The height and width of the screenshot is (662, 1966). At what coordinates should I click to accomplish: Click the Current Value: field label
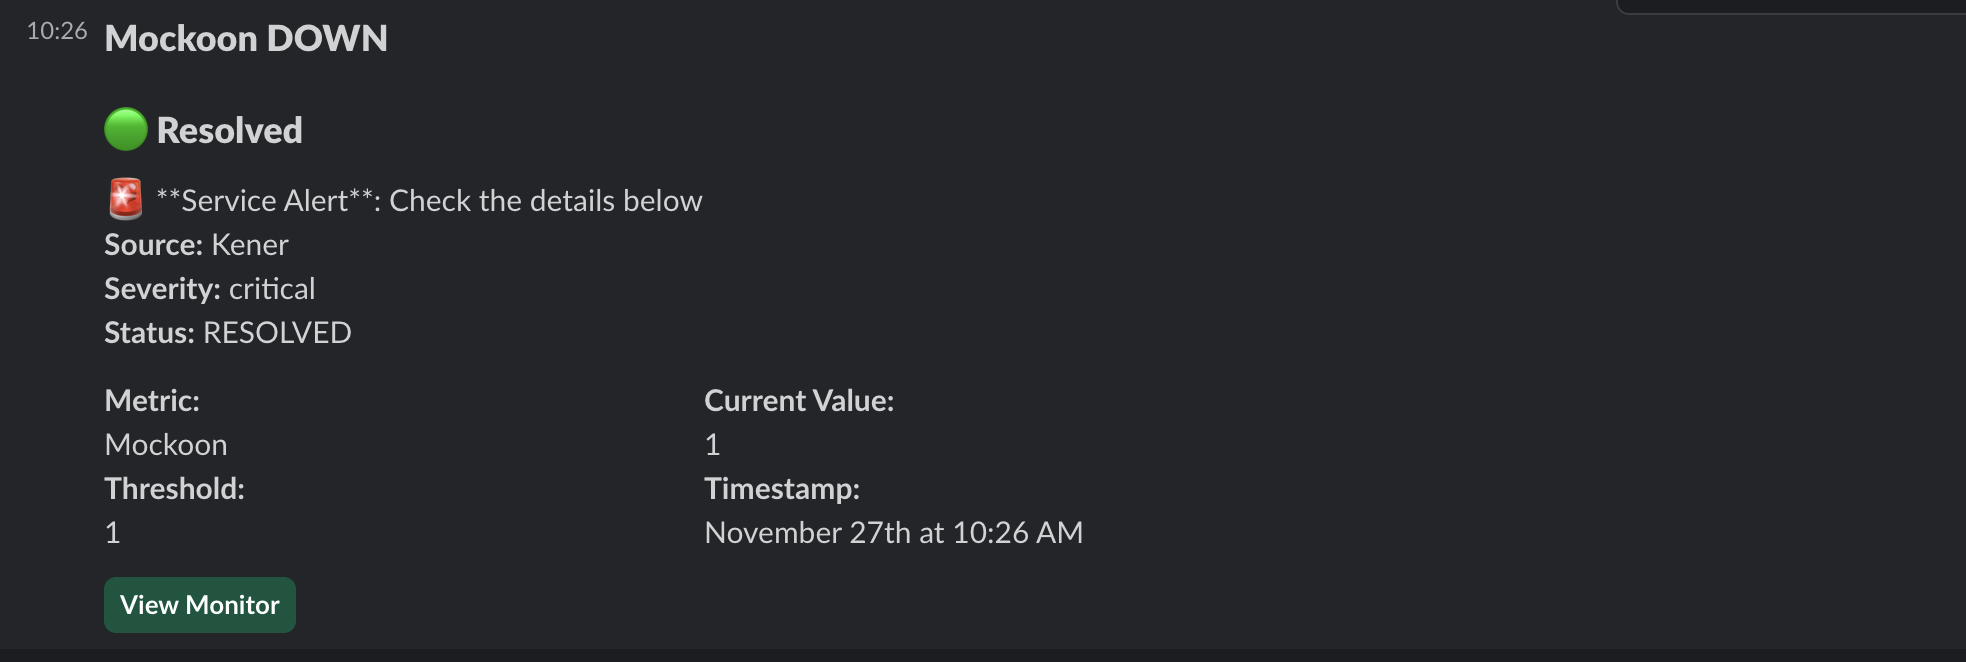(799, 401)
